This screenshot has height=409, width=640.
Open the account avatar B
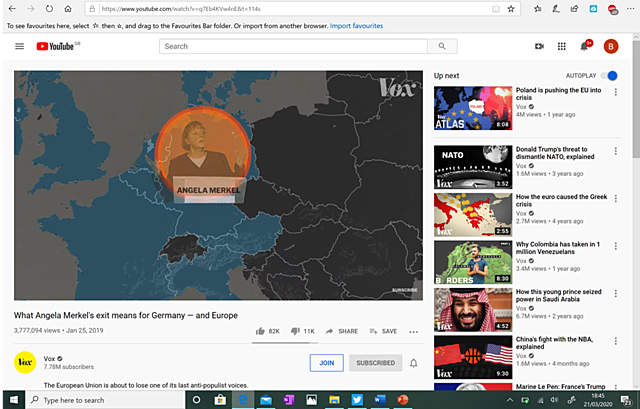(x=611, y=46)
